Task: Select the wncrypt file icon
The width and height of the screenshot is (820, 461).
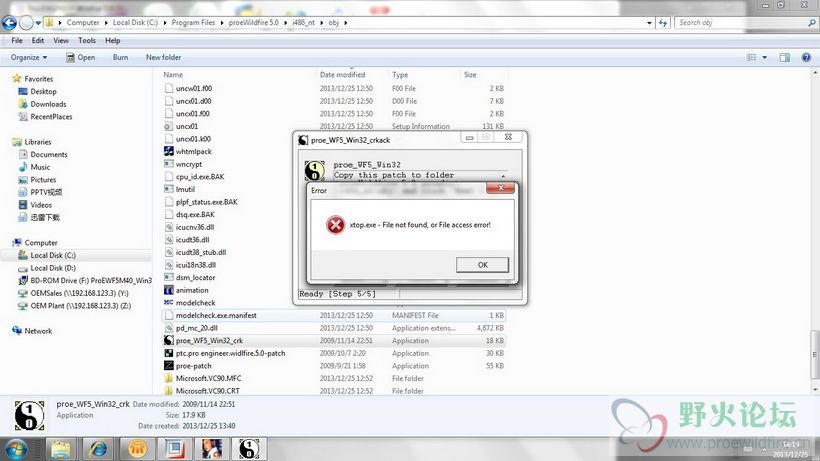Action: pos(168,164)
